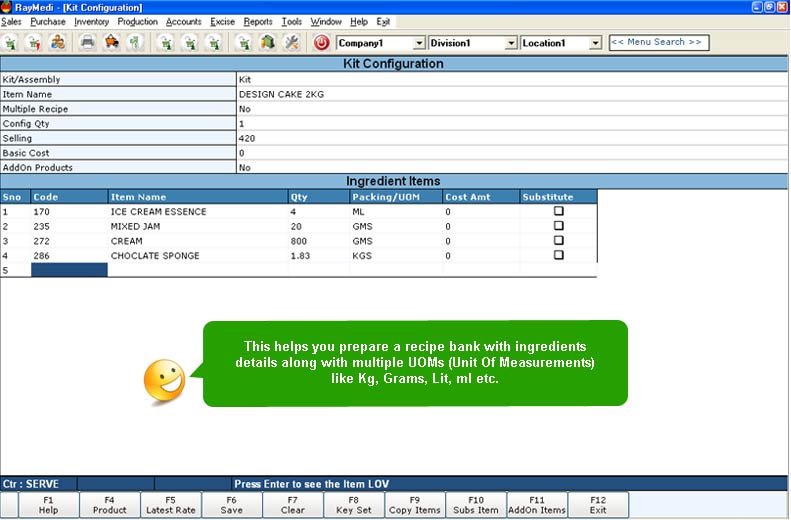Open the Purchase menu
The height and width of the screenshot is (520, 791).
[x=48, y=22]
